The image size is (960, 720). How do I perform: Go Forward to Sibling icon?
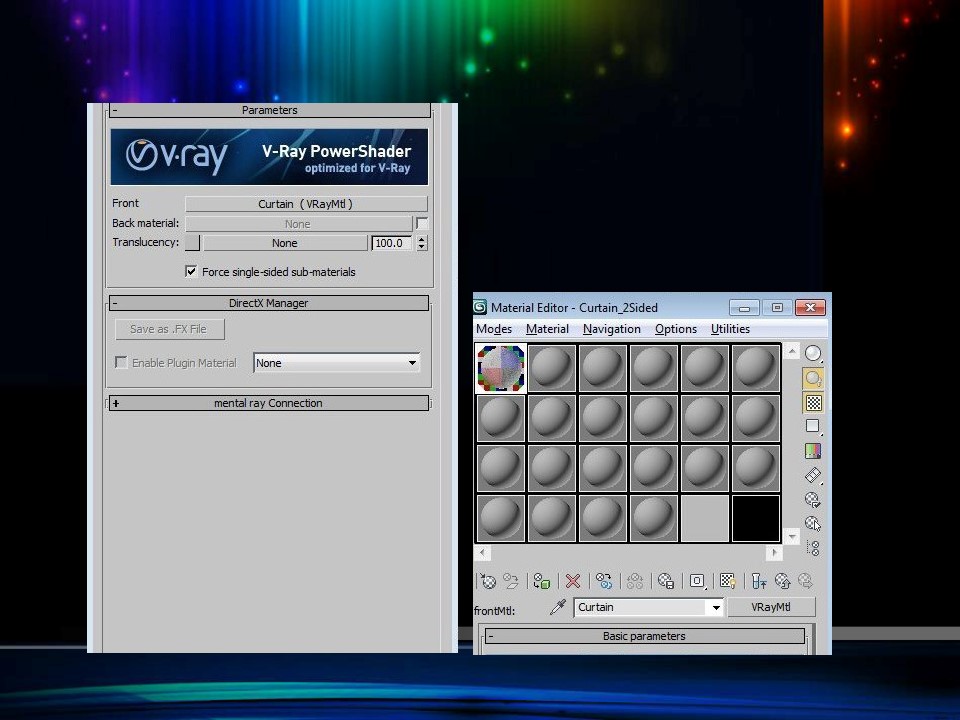tap(806, 580)
